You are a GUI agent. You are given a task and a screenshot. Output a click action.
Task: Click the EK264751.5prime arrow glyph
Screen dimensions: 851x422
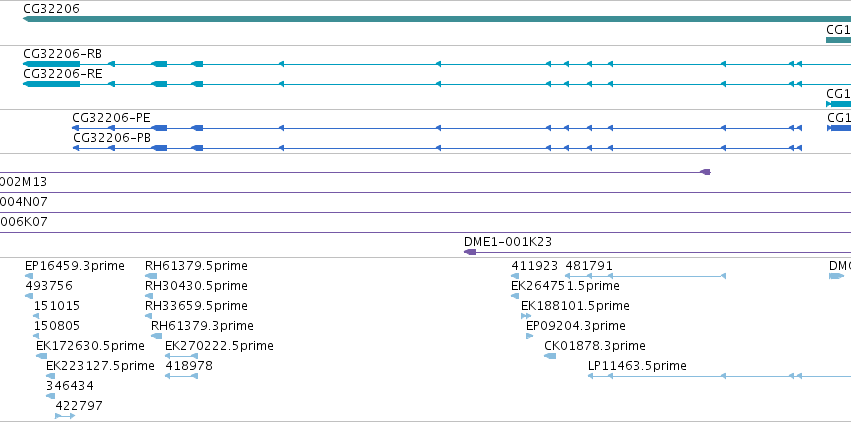point(515,296)
